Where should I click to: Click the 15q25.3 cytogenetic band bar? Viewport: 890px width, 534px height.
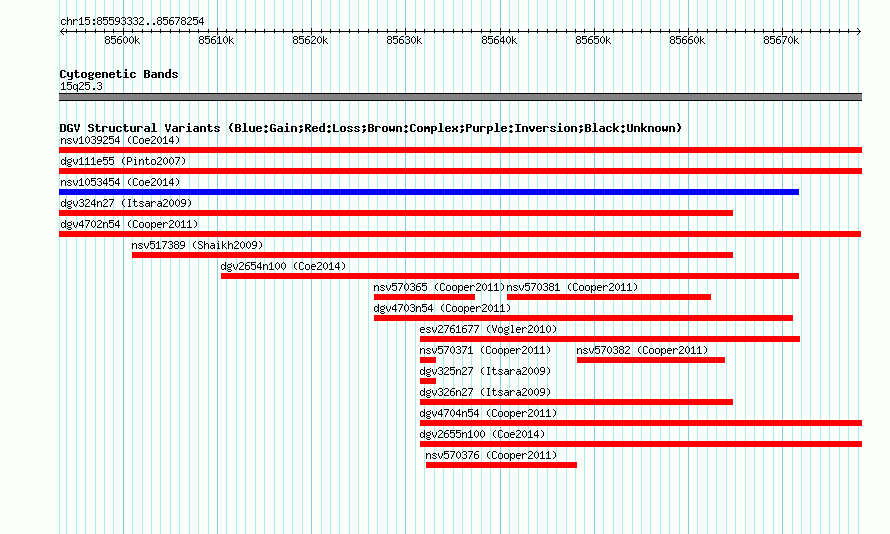click(460, 97)
